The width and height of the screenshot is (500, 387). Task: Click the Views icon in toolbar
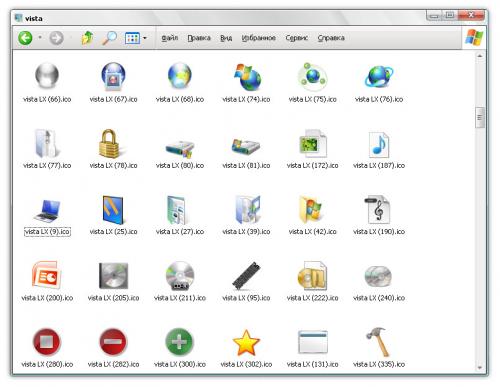[132, 38]
